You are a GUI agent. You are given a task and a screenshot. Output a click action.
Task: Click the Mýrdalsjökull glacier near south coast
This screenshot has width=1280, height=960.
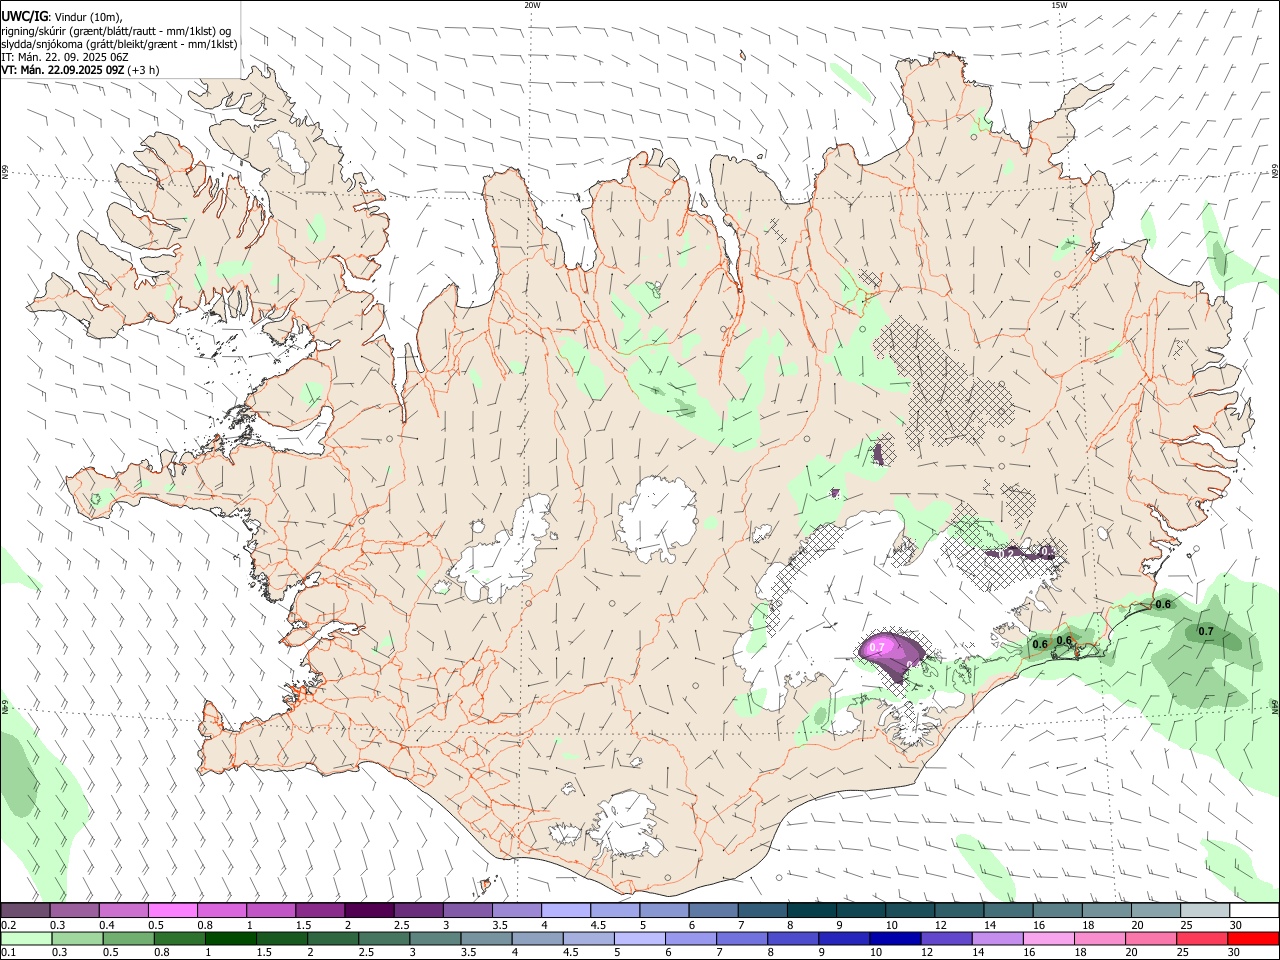(625, 825)
